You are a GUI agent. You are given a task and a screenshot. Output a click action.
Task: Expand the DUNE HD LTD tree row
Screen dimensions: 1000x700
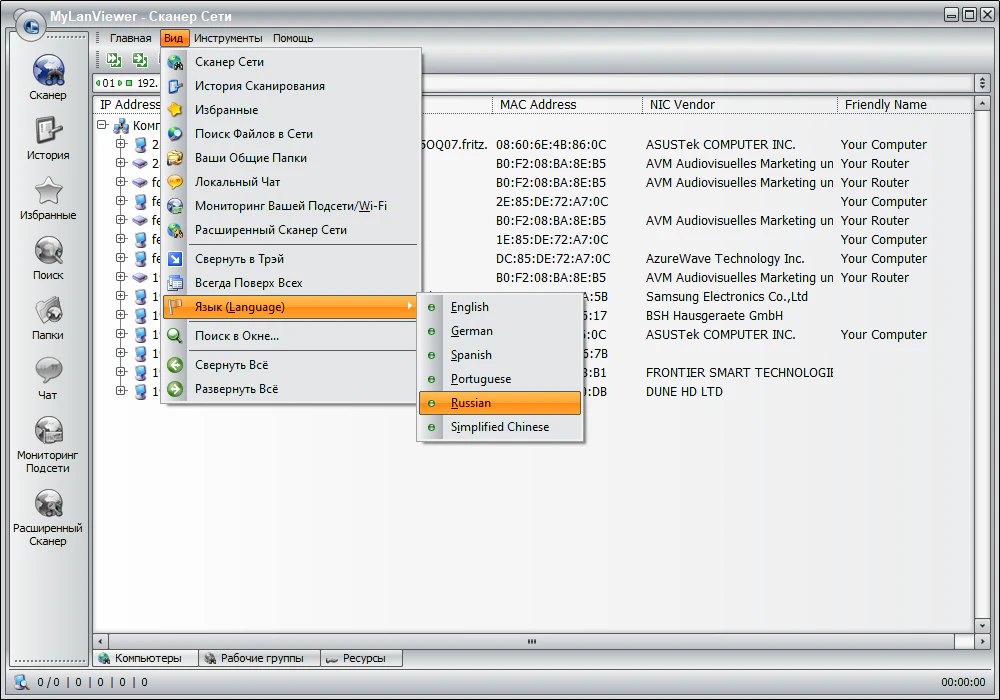pyautogui.click(x=121, y=392)
